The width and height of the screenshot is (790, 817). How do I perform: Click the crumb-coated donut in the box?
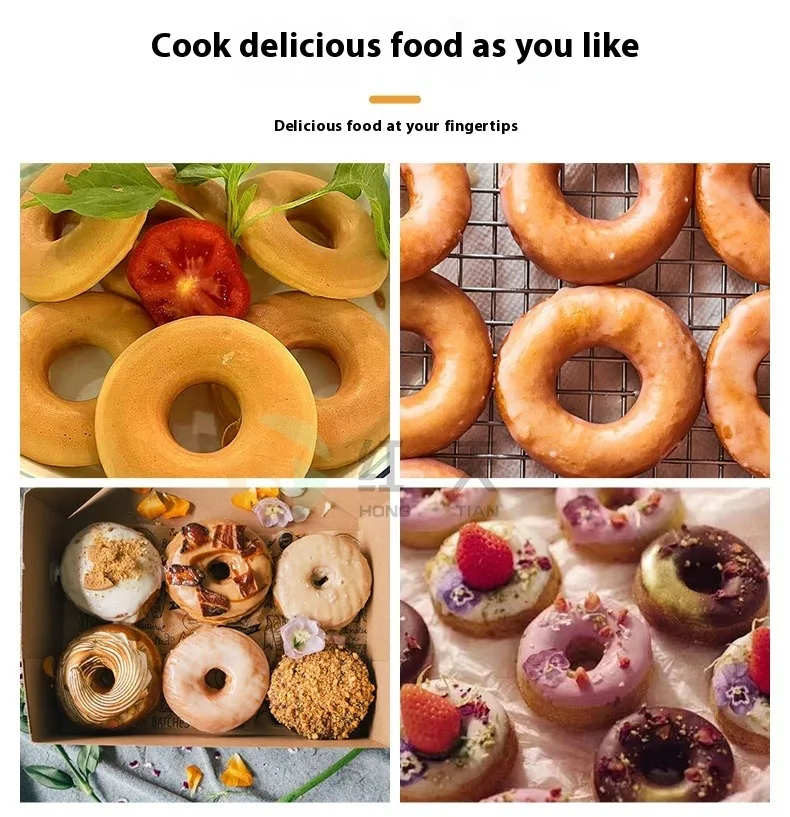(x=321, y=692)
